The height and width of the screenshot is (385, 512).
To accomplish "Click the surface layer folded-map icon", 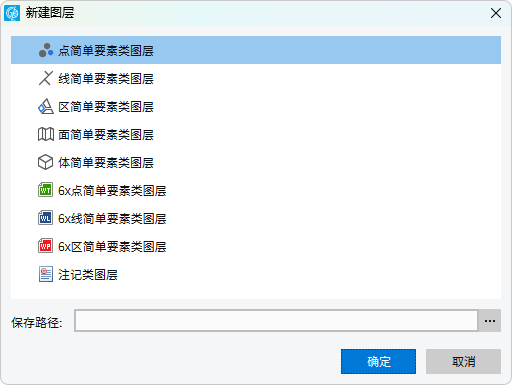I will pos(46,134).
